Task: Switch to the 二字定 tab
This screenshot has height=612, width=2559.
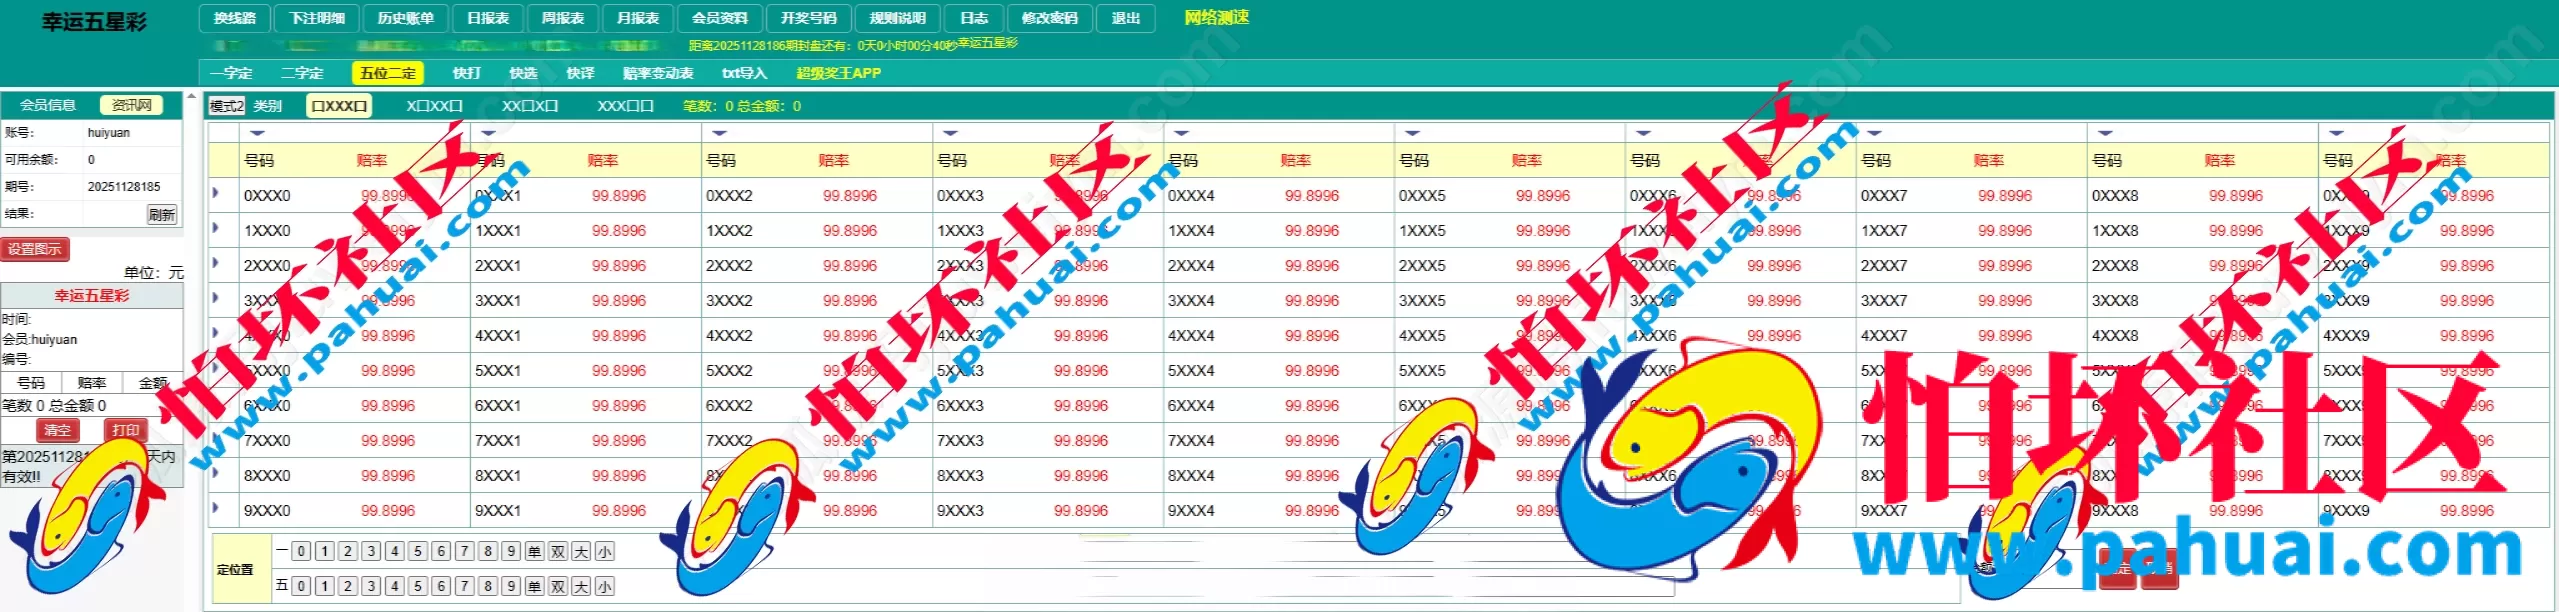Action: point(302,73)
